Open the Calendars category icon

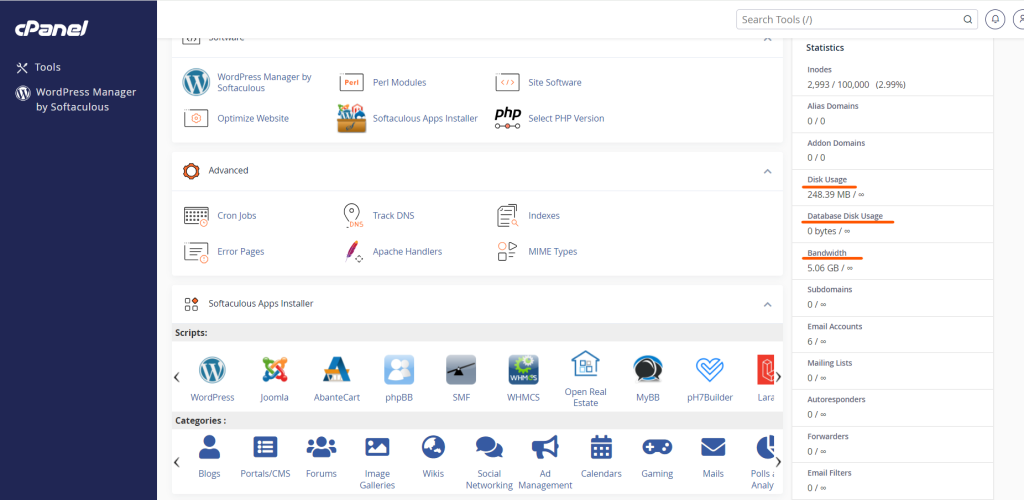tap(601, 447)
